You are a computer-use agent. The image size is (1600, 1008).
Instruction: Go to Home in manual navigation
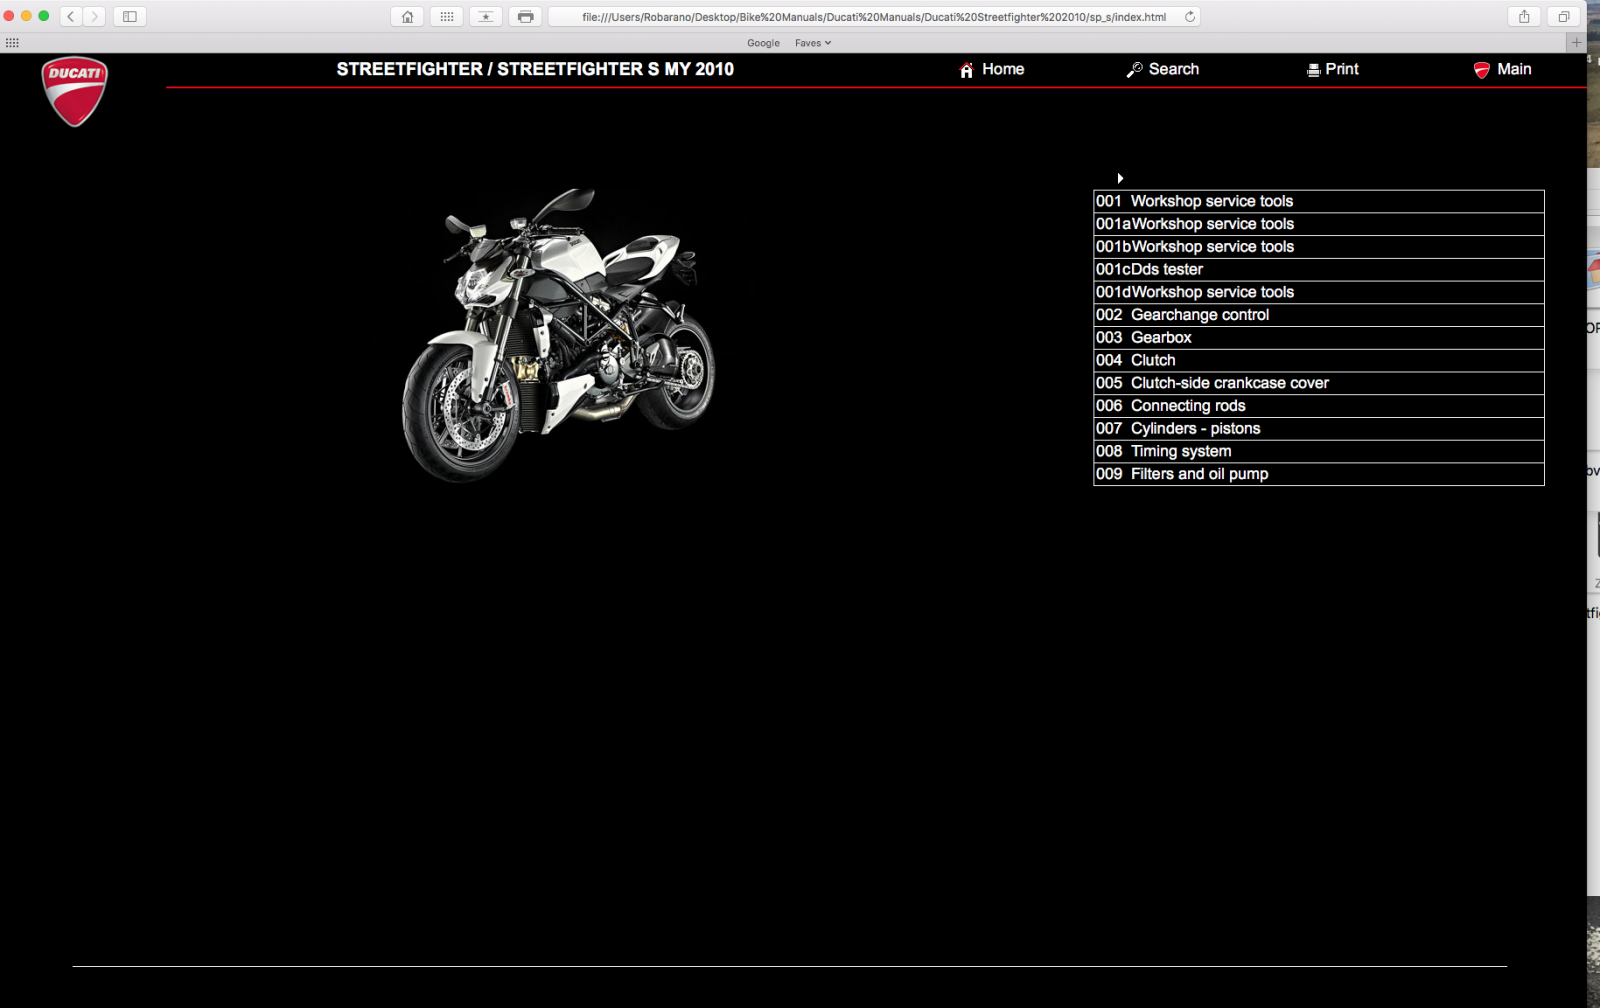tap(1003, 69)
